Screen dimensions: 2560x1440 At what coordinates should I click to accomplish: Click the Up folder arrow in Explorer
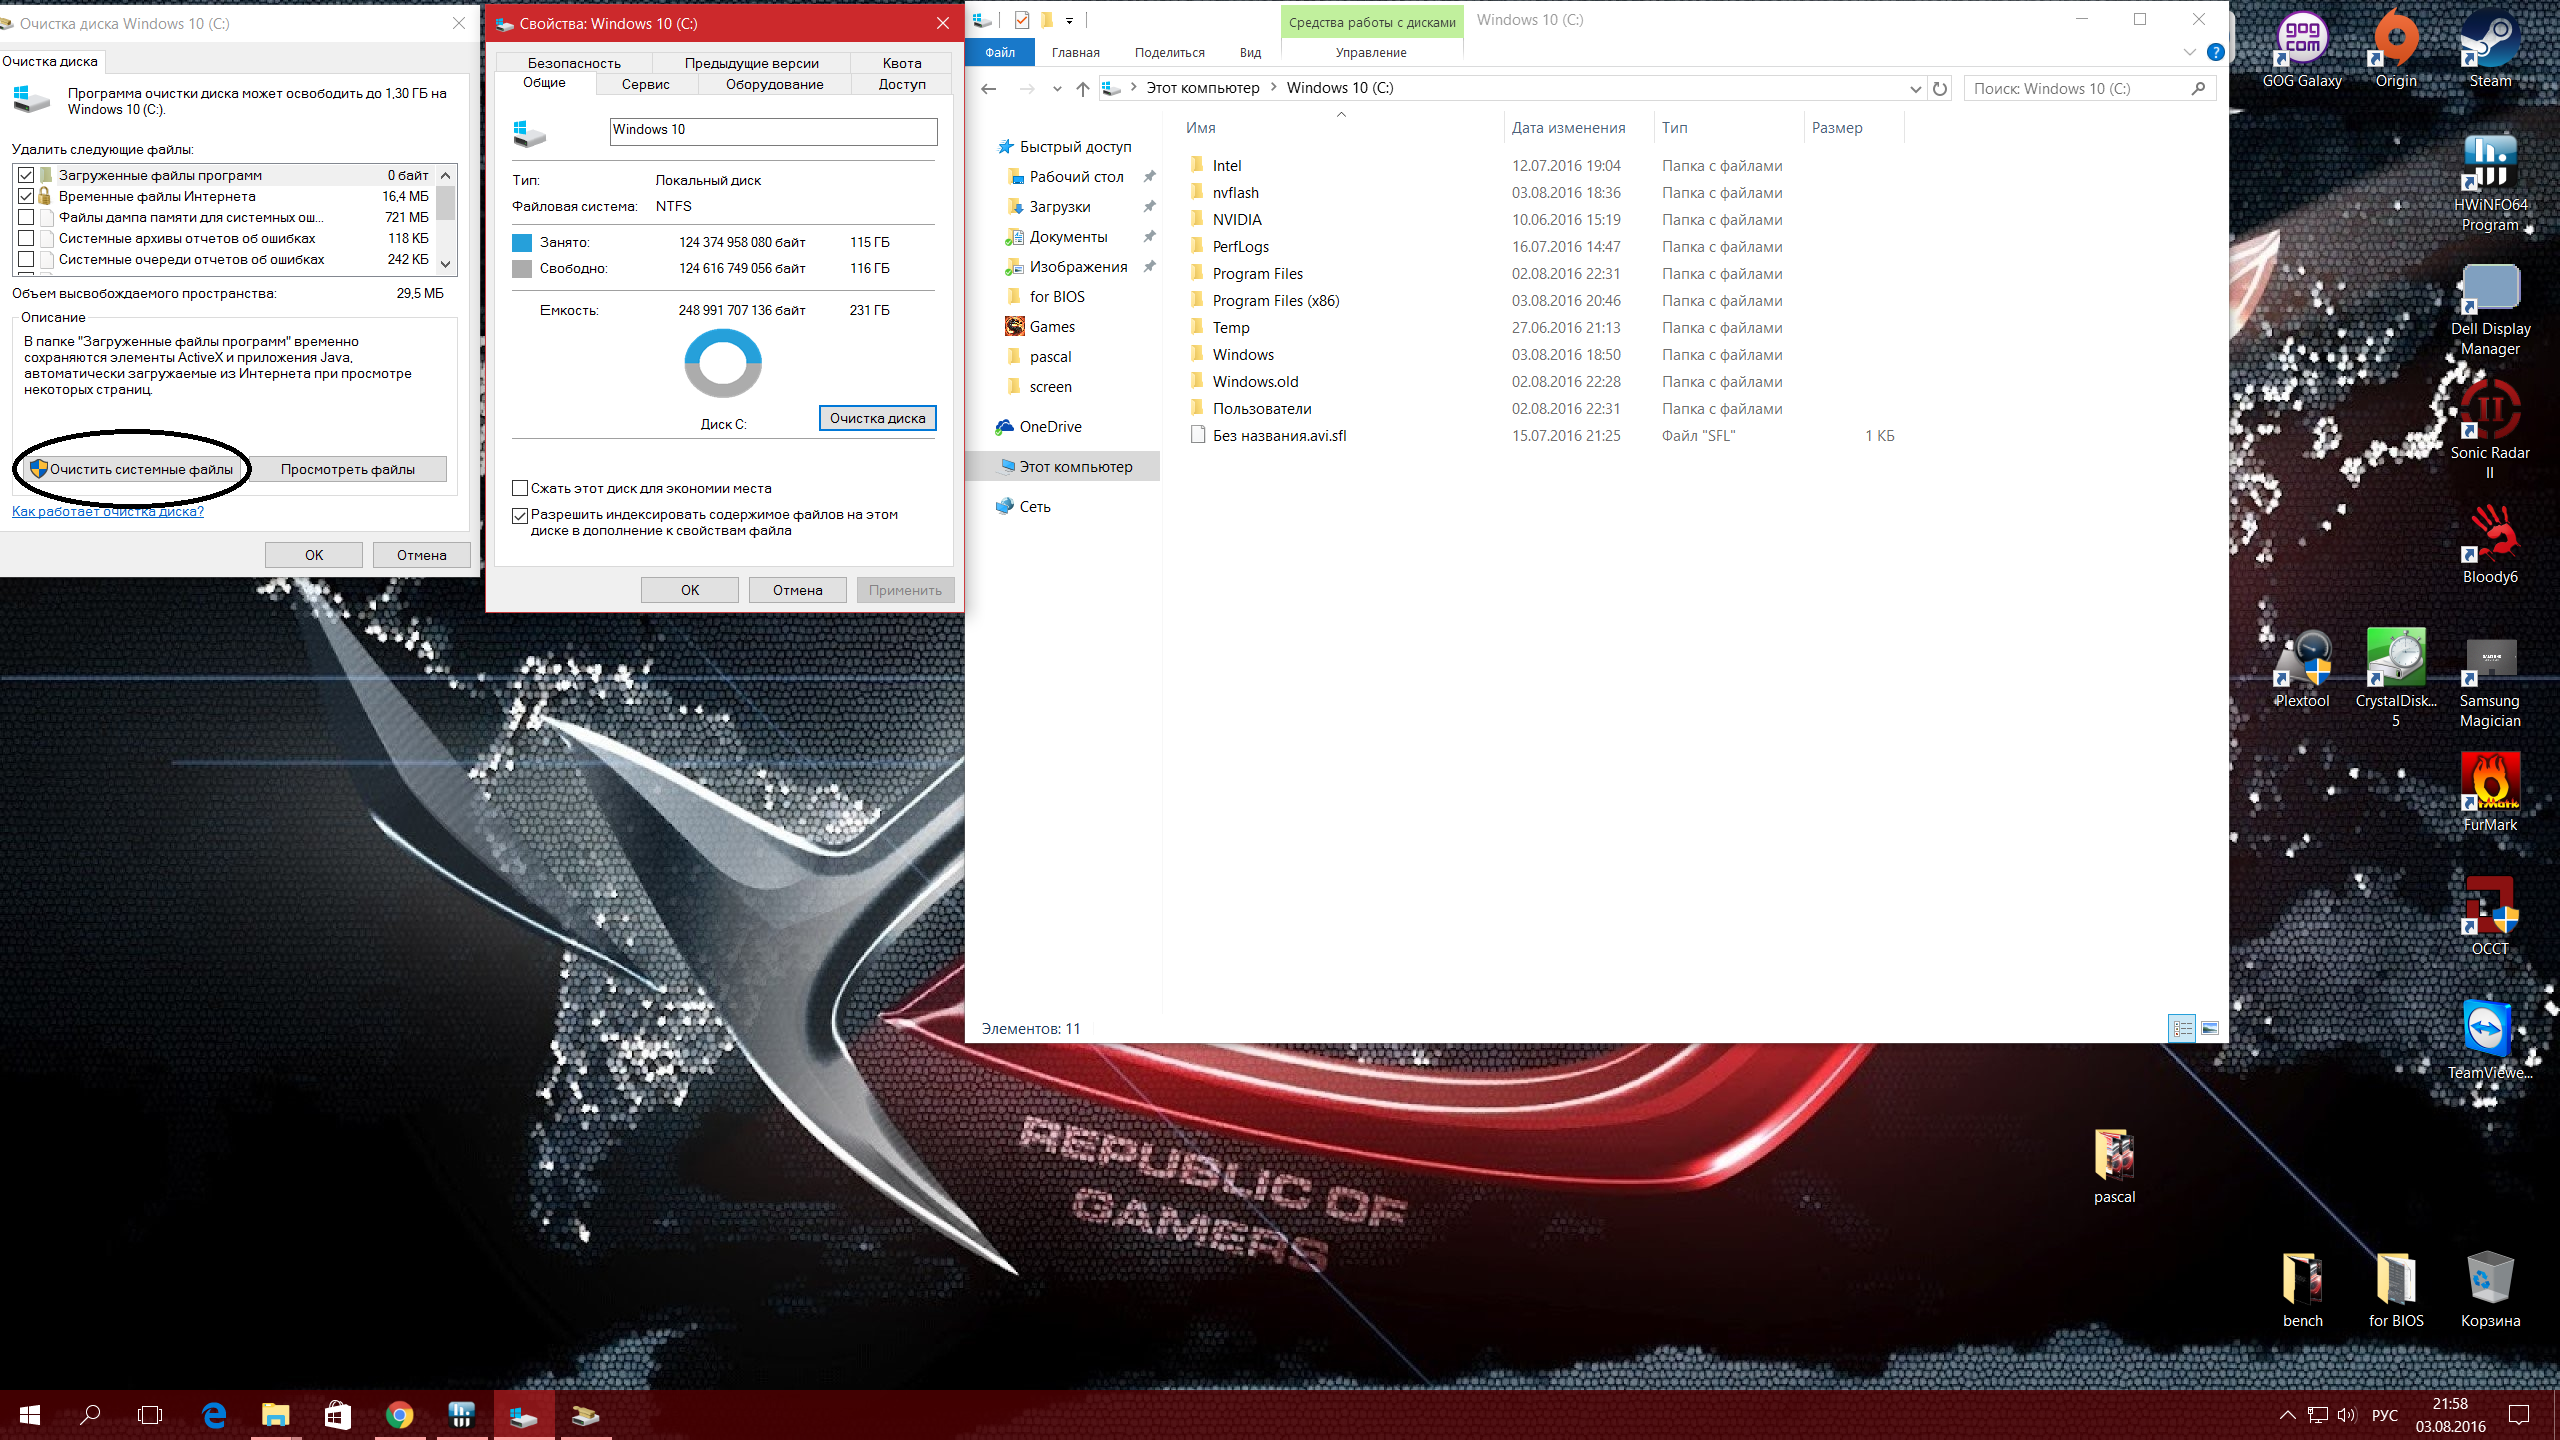1082,89
